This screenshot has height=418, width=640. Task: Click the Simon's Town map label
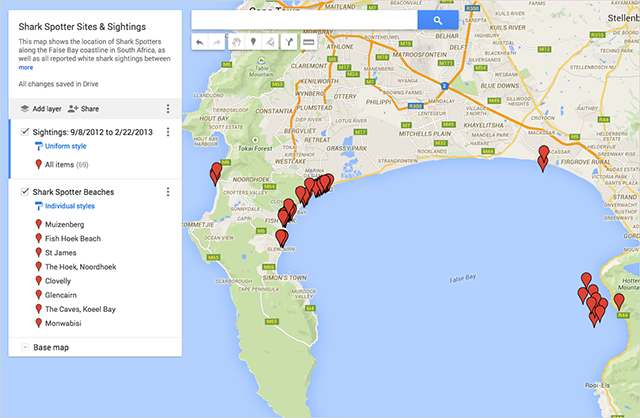pyautogui.click(x=284, y=278)
